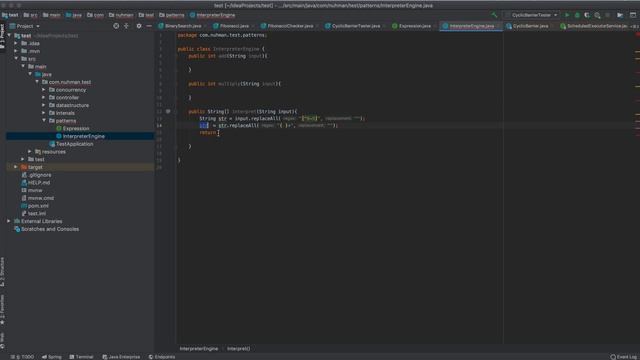The width and height of the screenshot is (640, 360).
Task: Switch to CyclicBarrier.java tab
Action: pyautogui.click(x=530, y=26)
